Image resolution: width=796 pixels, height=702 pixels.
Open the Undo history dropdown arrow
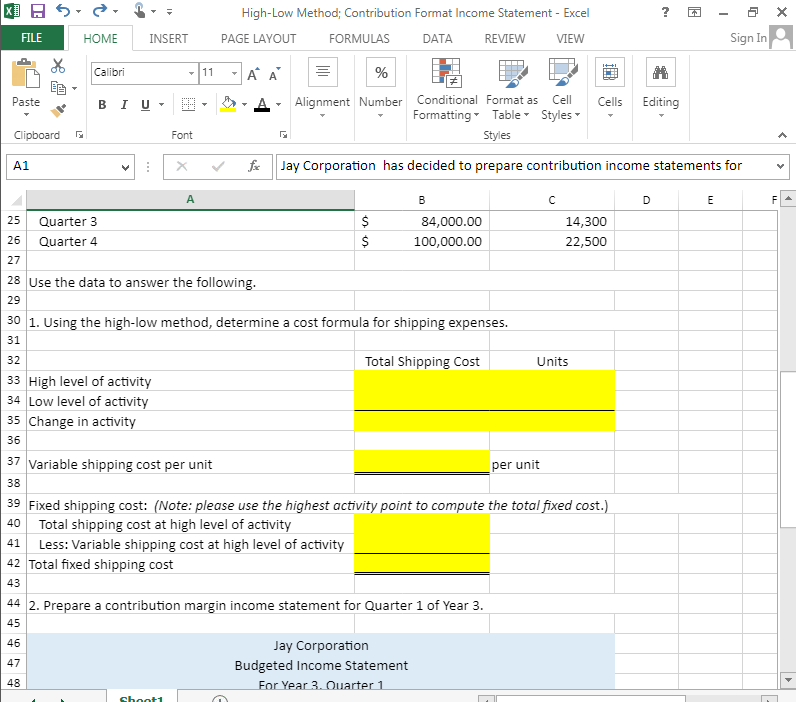click(78, 11)
